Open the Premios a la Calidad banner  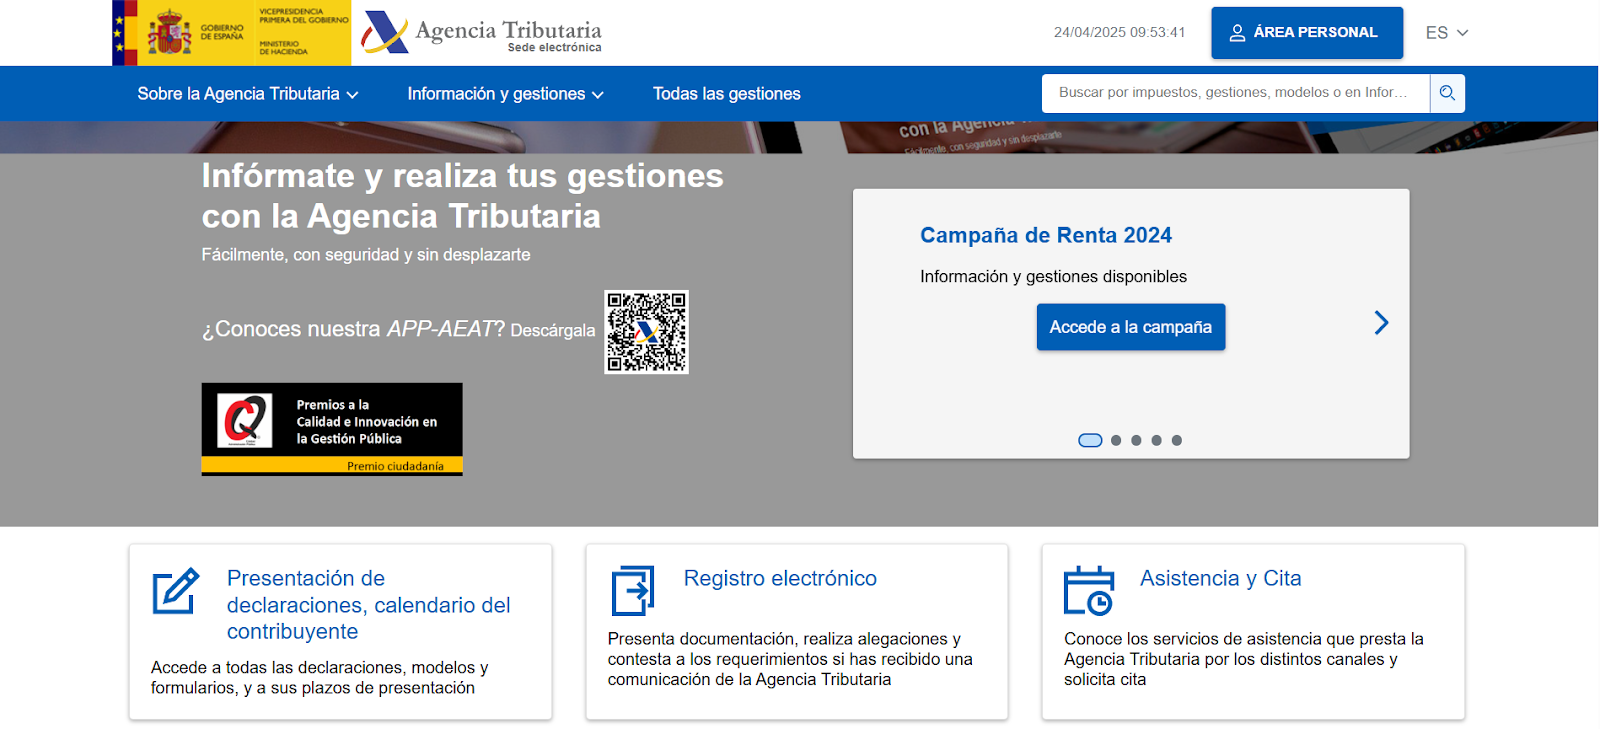[332, 429]
